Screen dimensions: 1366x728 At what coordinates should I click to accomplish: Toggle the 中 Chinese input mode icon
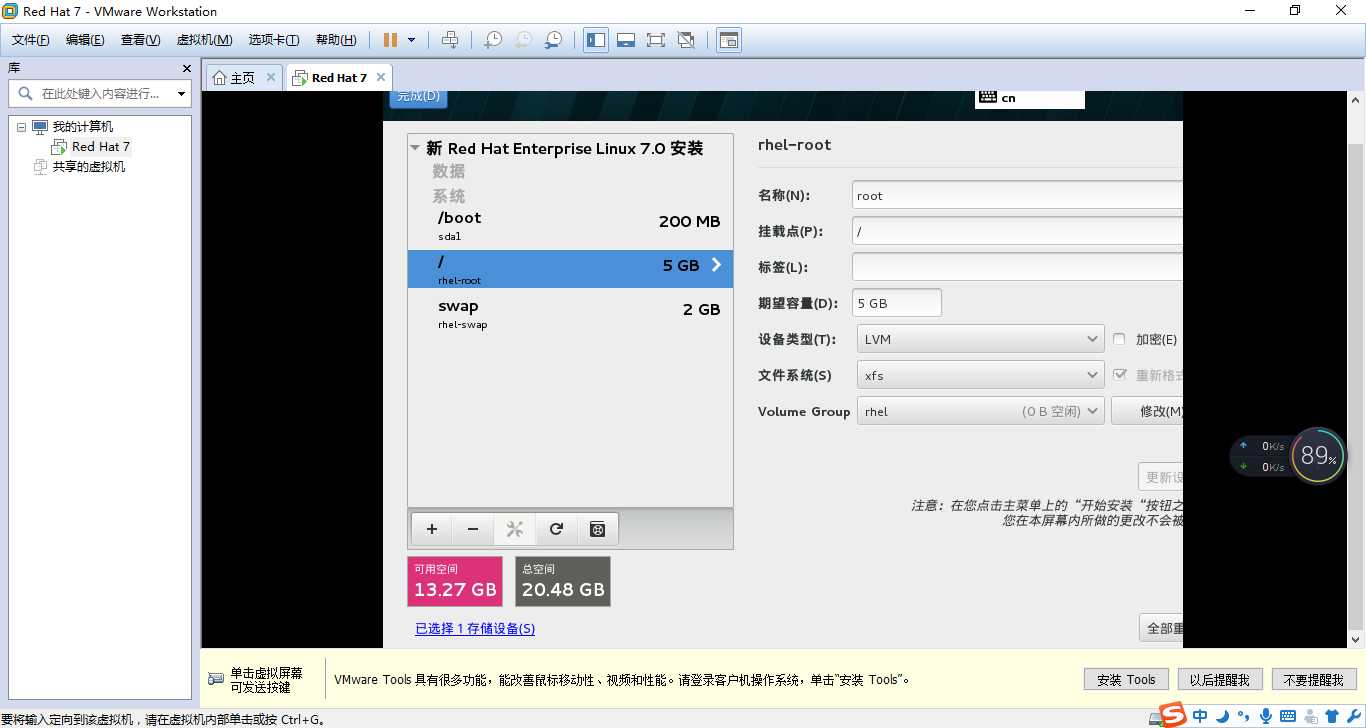point(1200,716)
